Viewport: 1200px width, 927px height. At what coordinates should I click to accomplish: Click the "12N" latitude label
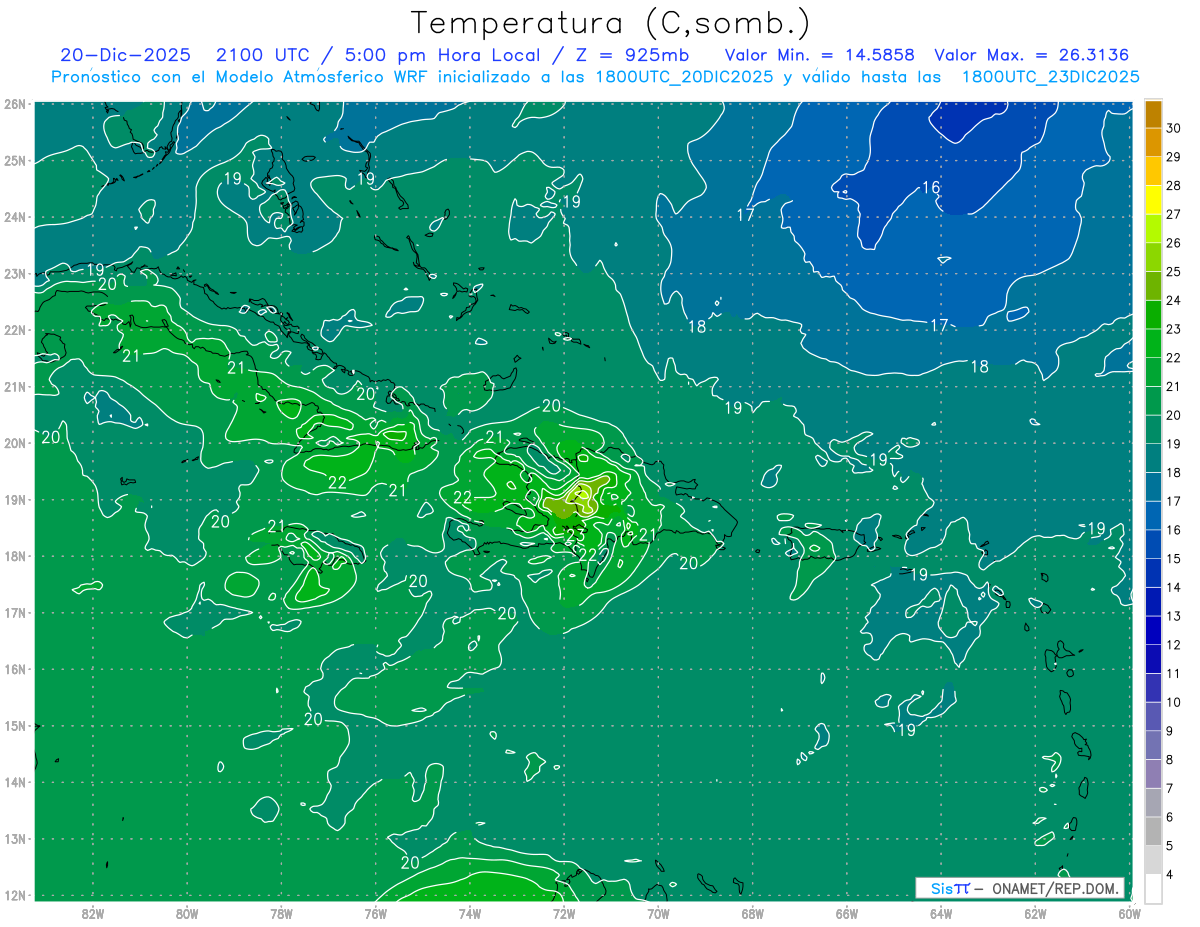coord(15,895)
